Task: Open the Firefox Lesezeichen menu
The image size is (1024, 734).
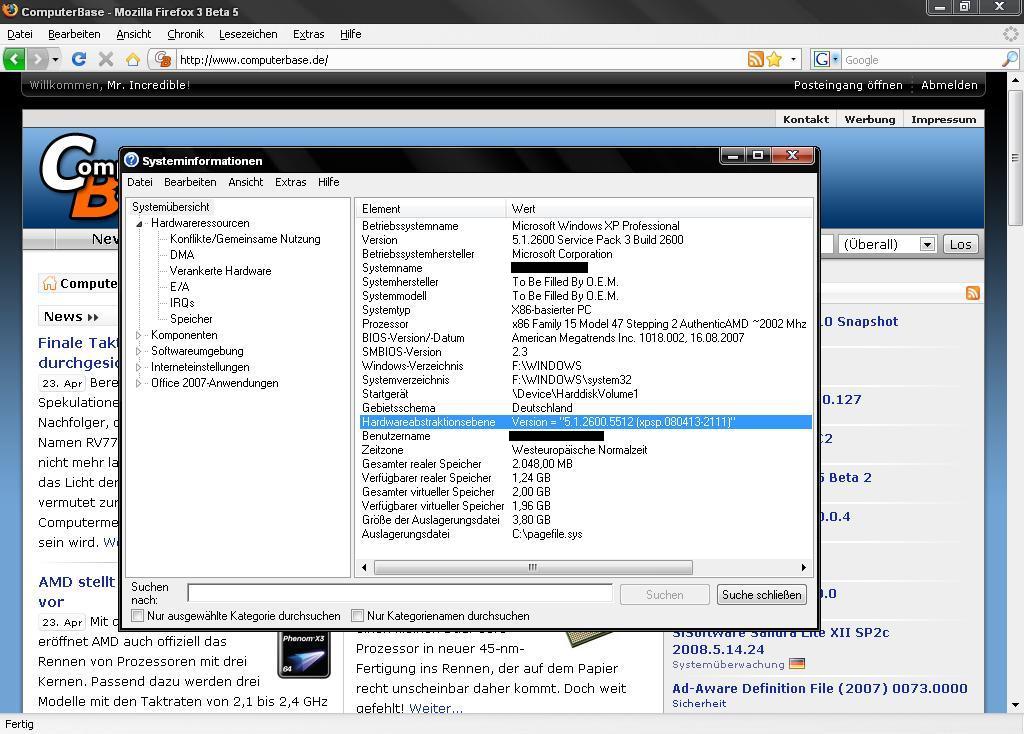Action: [248, 34]
